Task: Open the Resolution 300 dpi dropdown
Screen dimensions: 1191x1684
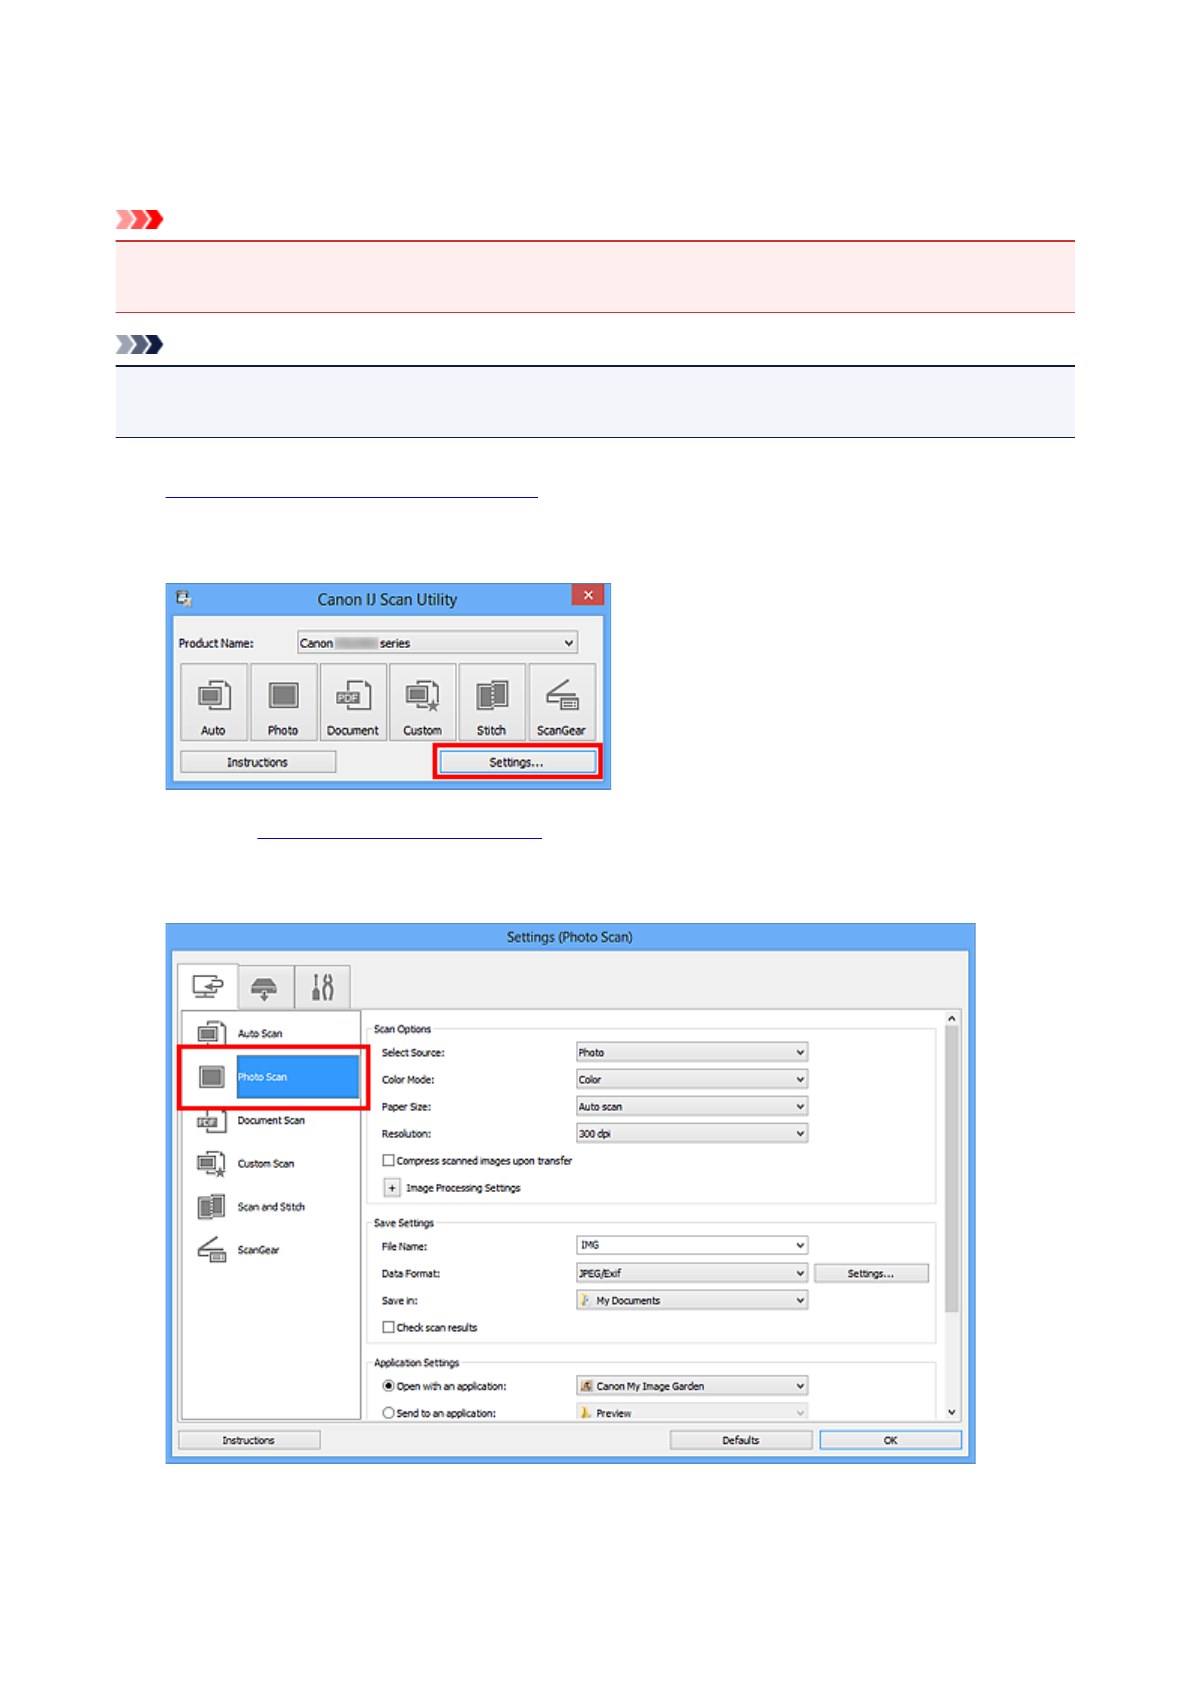Action: (691, 1134)
